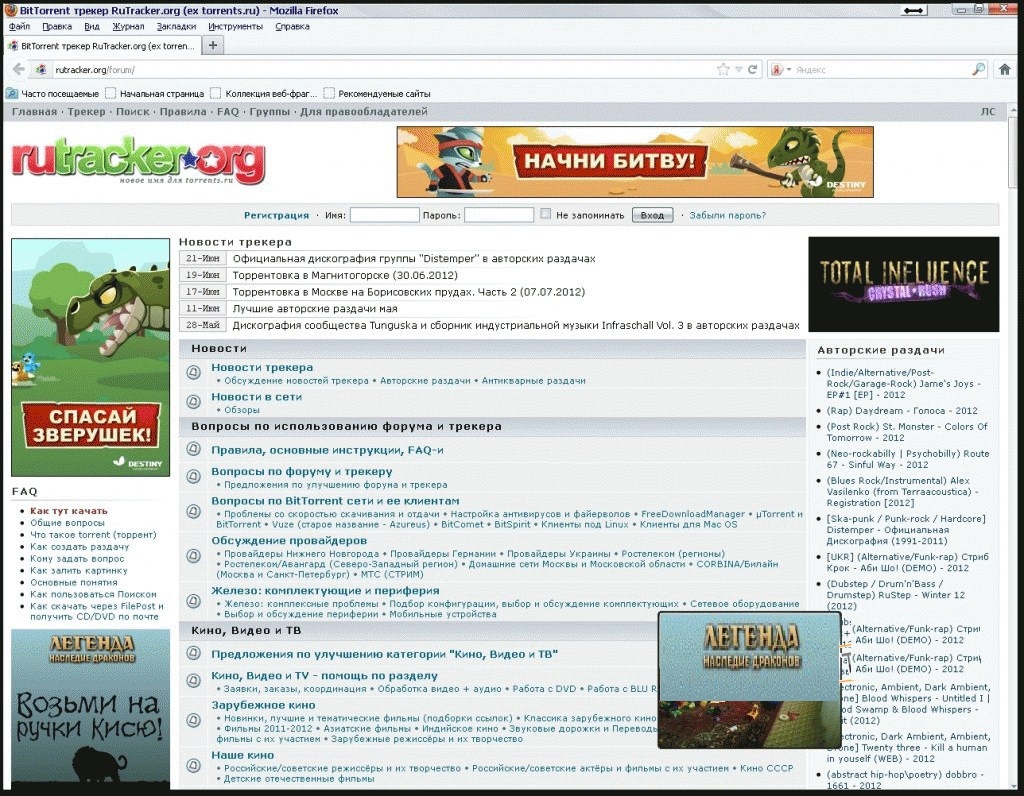Open Поиск in the top navigation
Viewport: 1024px width, 796px height.
[133, 112]
